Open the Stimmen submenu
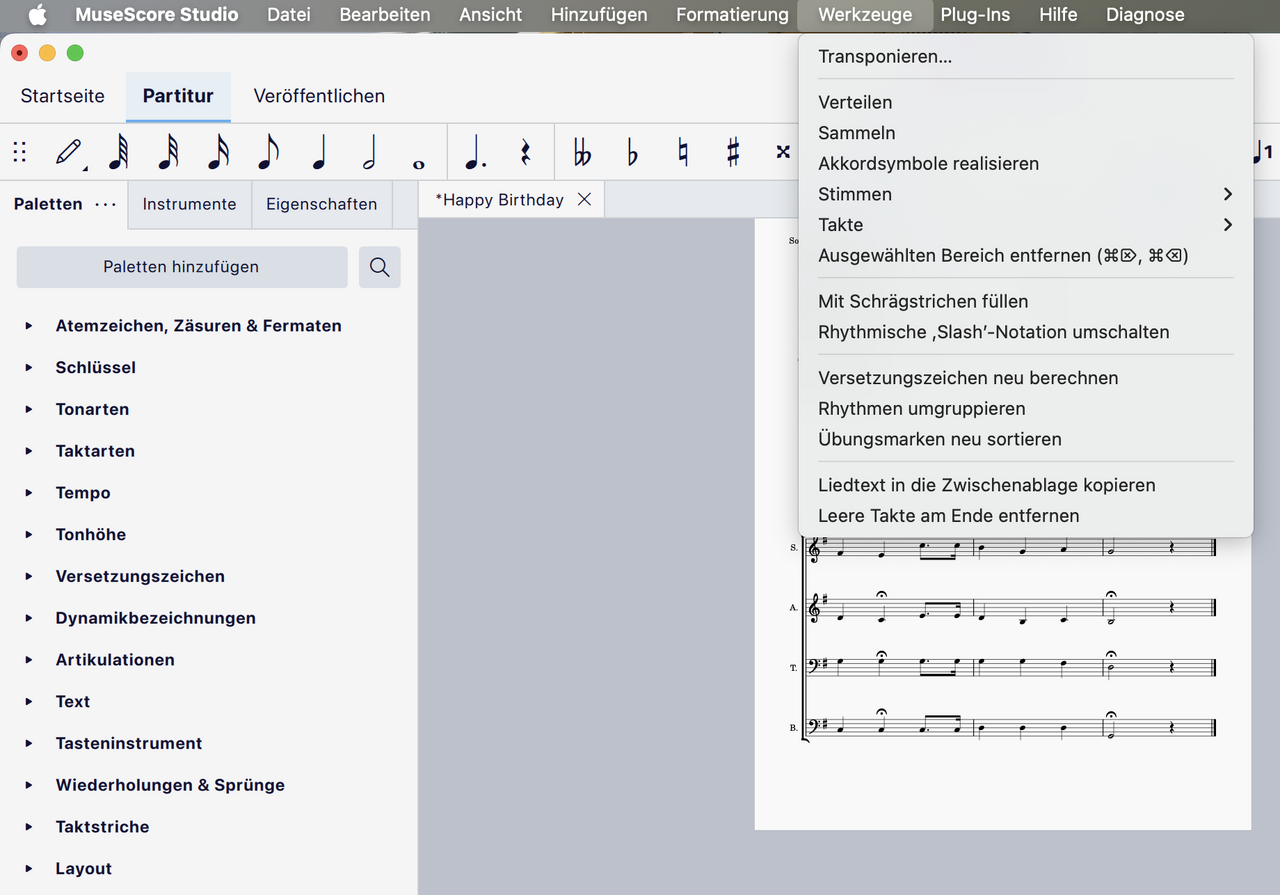Image resolution: width=1280 pixels, height=895 pixels. (1025, 194)
